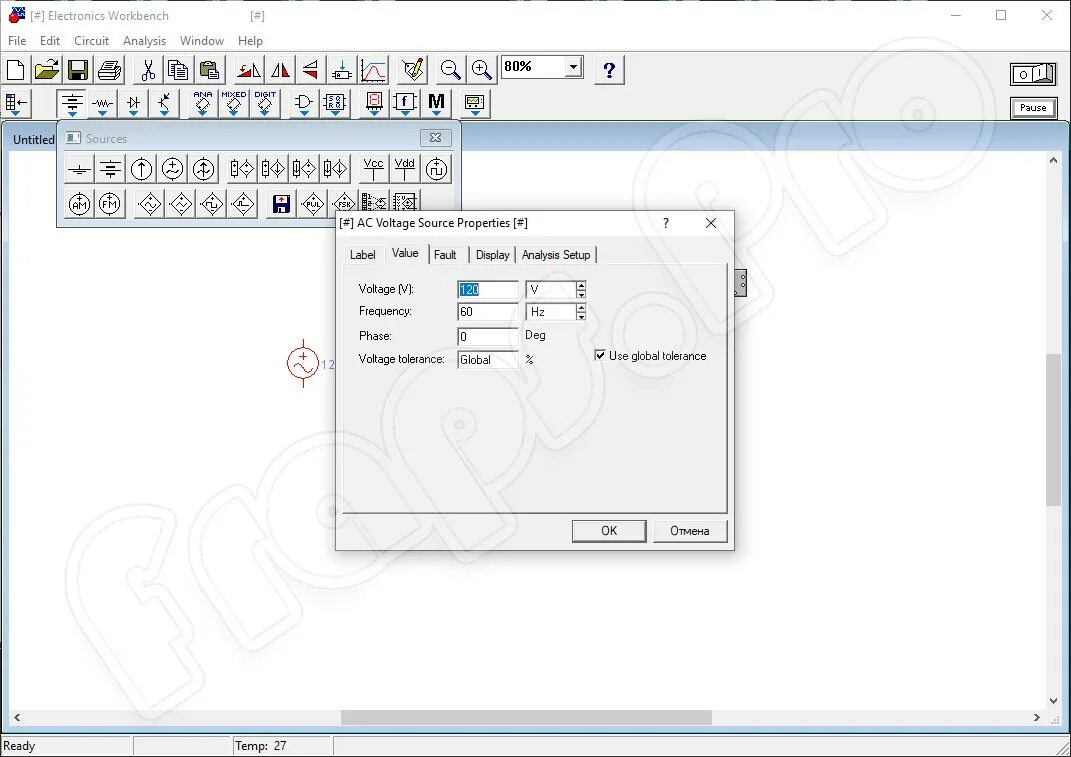The image size is (1071, 757).
Task: Click the dialog's context help question mark
Action: click(x=666, y=223)
